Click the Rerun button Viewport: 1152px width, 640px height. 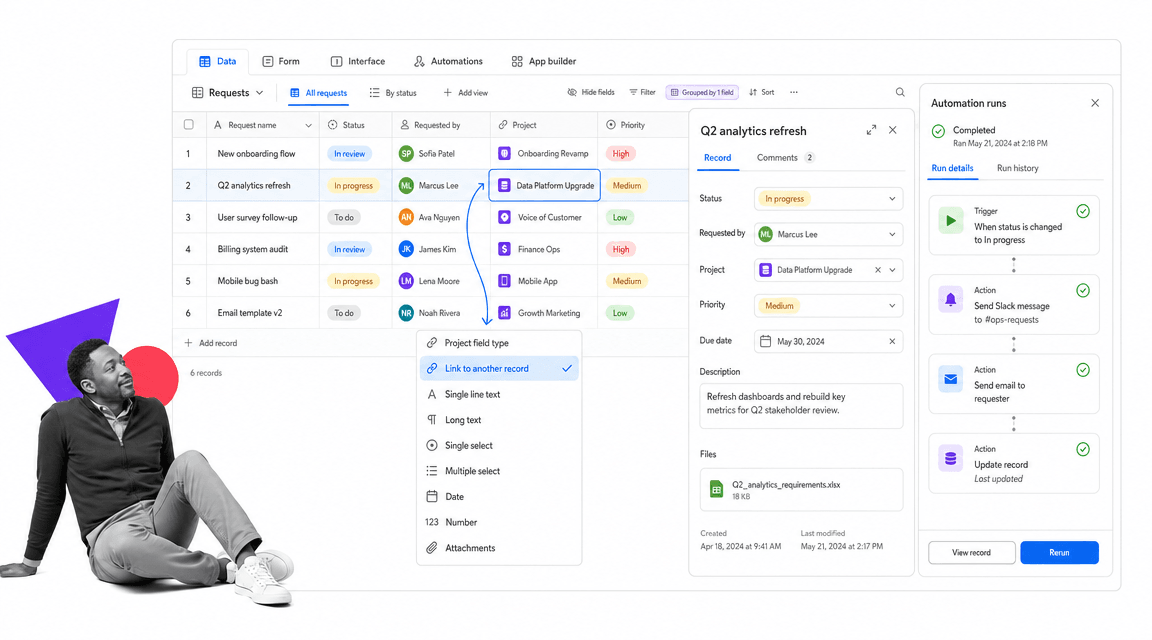pos(1059,553)
